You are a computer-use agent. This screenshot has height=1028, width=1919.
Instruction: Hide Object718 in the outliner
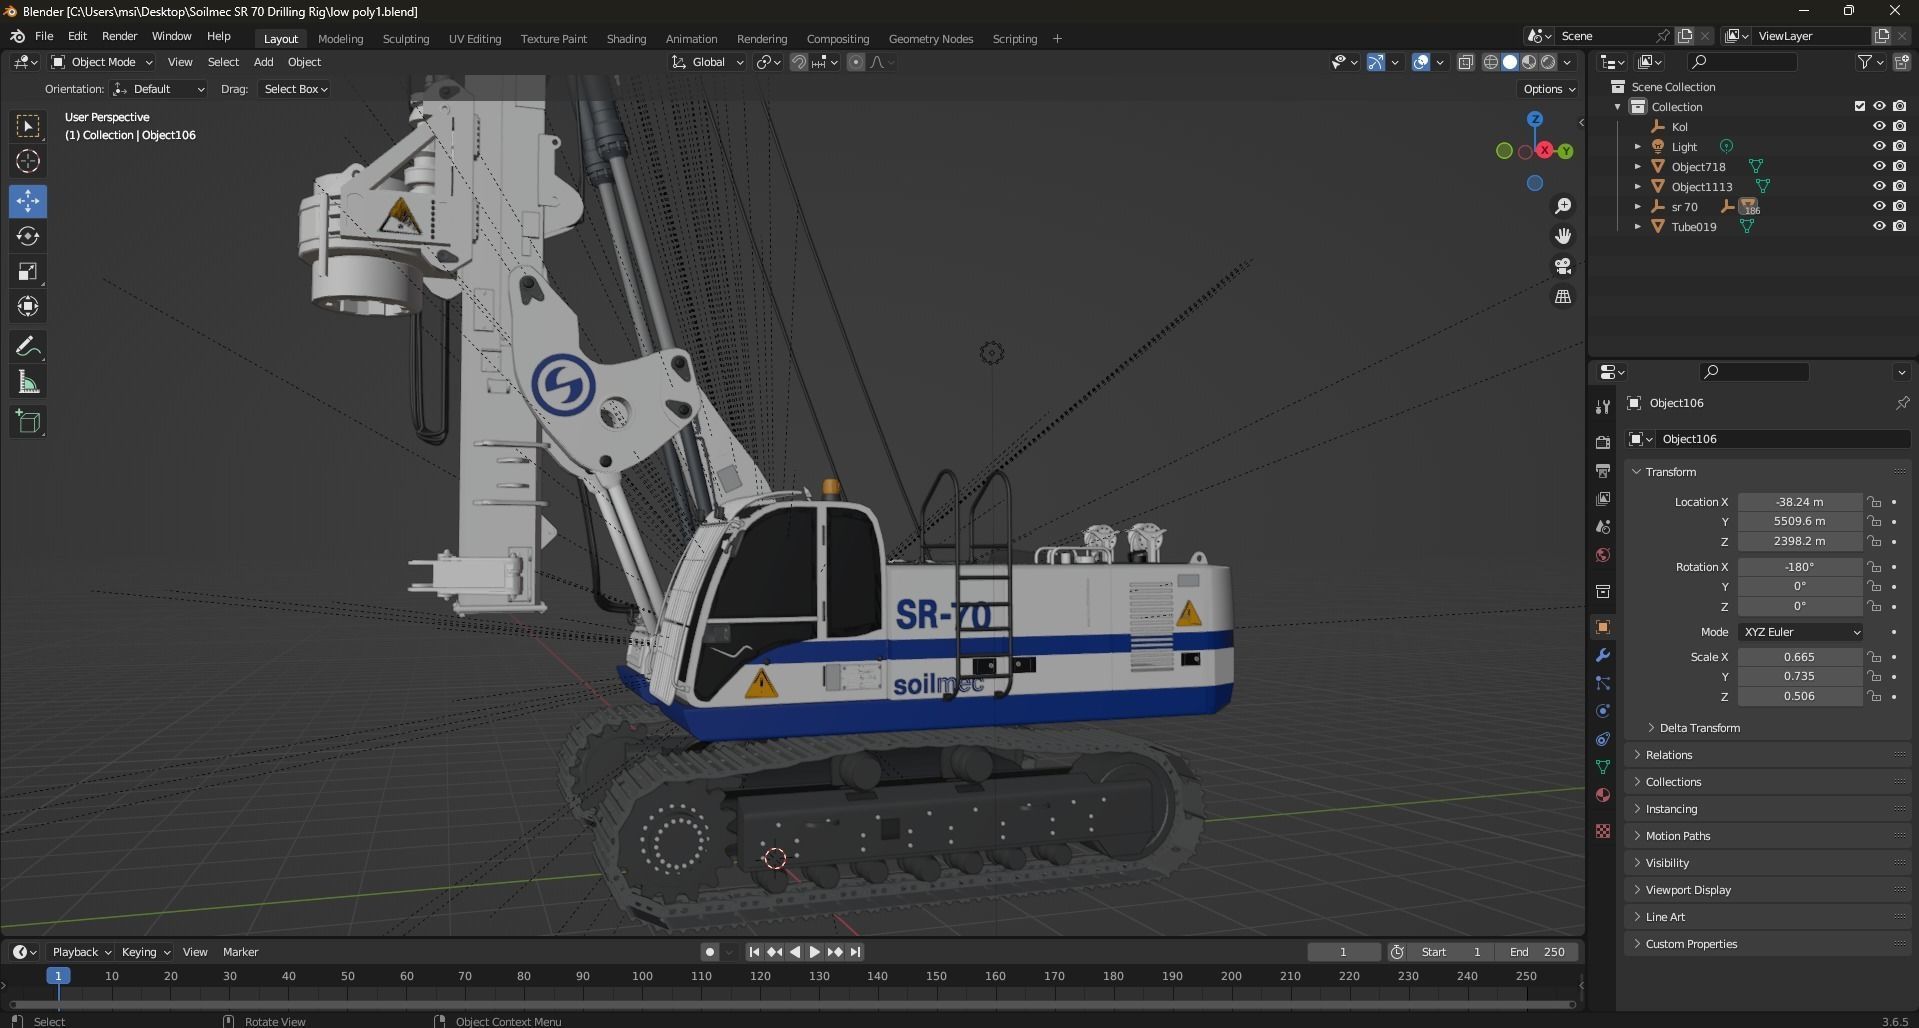point(1879,166)
